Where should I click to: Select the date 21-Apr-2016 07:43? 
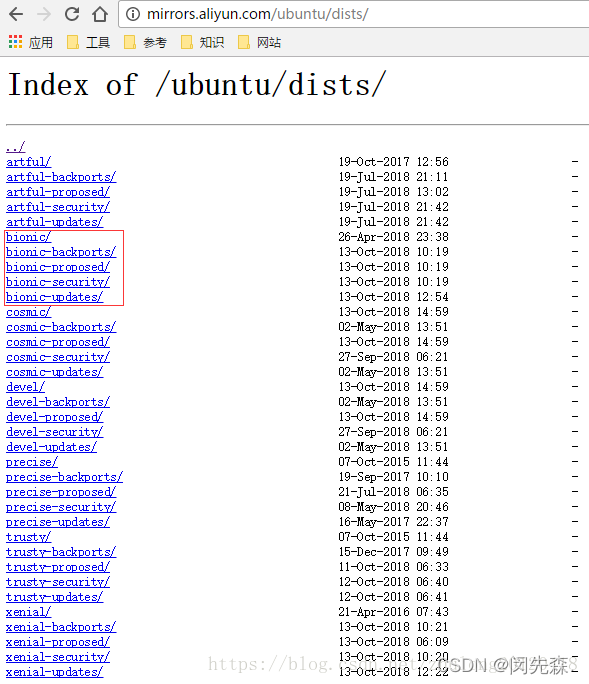394,612
